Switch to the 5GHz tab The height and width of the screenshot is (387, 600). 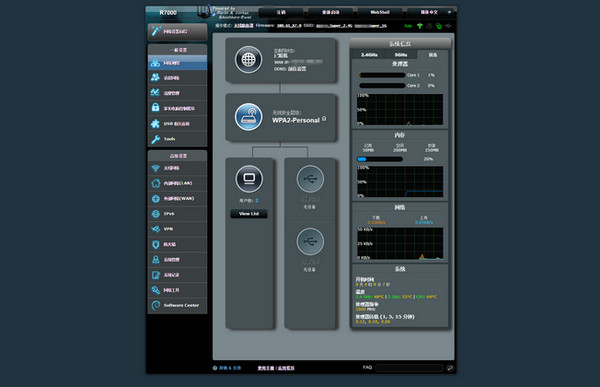click(401, 55)
